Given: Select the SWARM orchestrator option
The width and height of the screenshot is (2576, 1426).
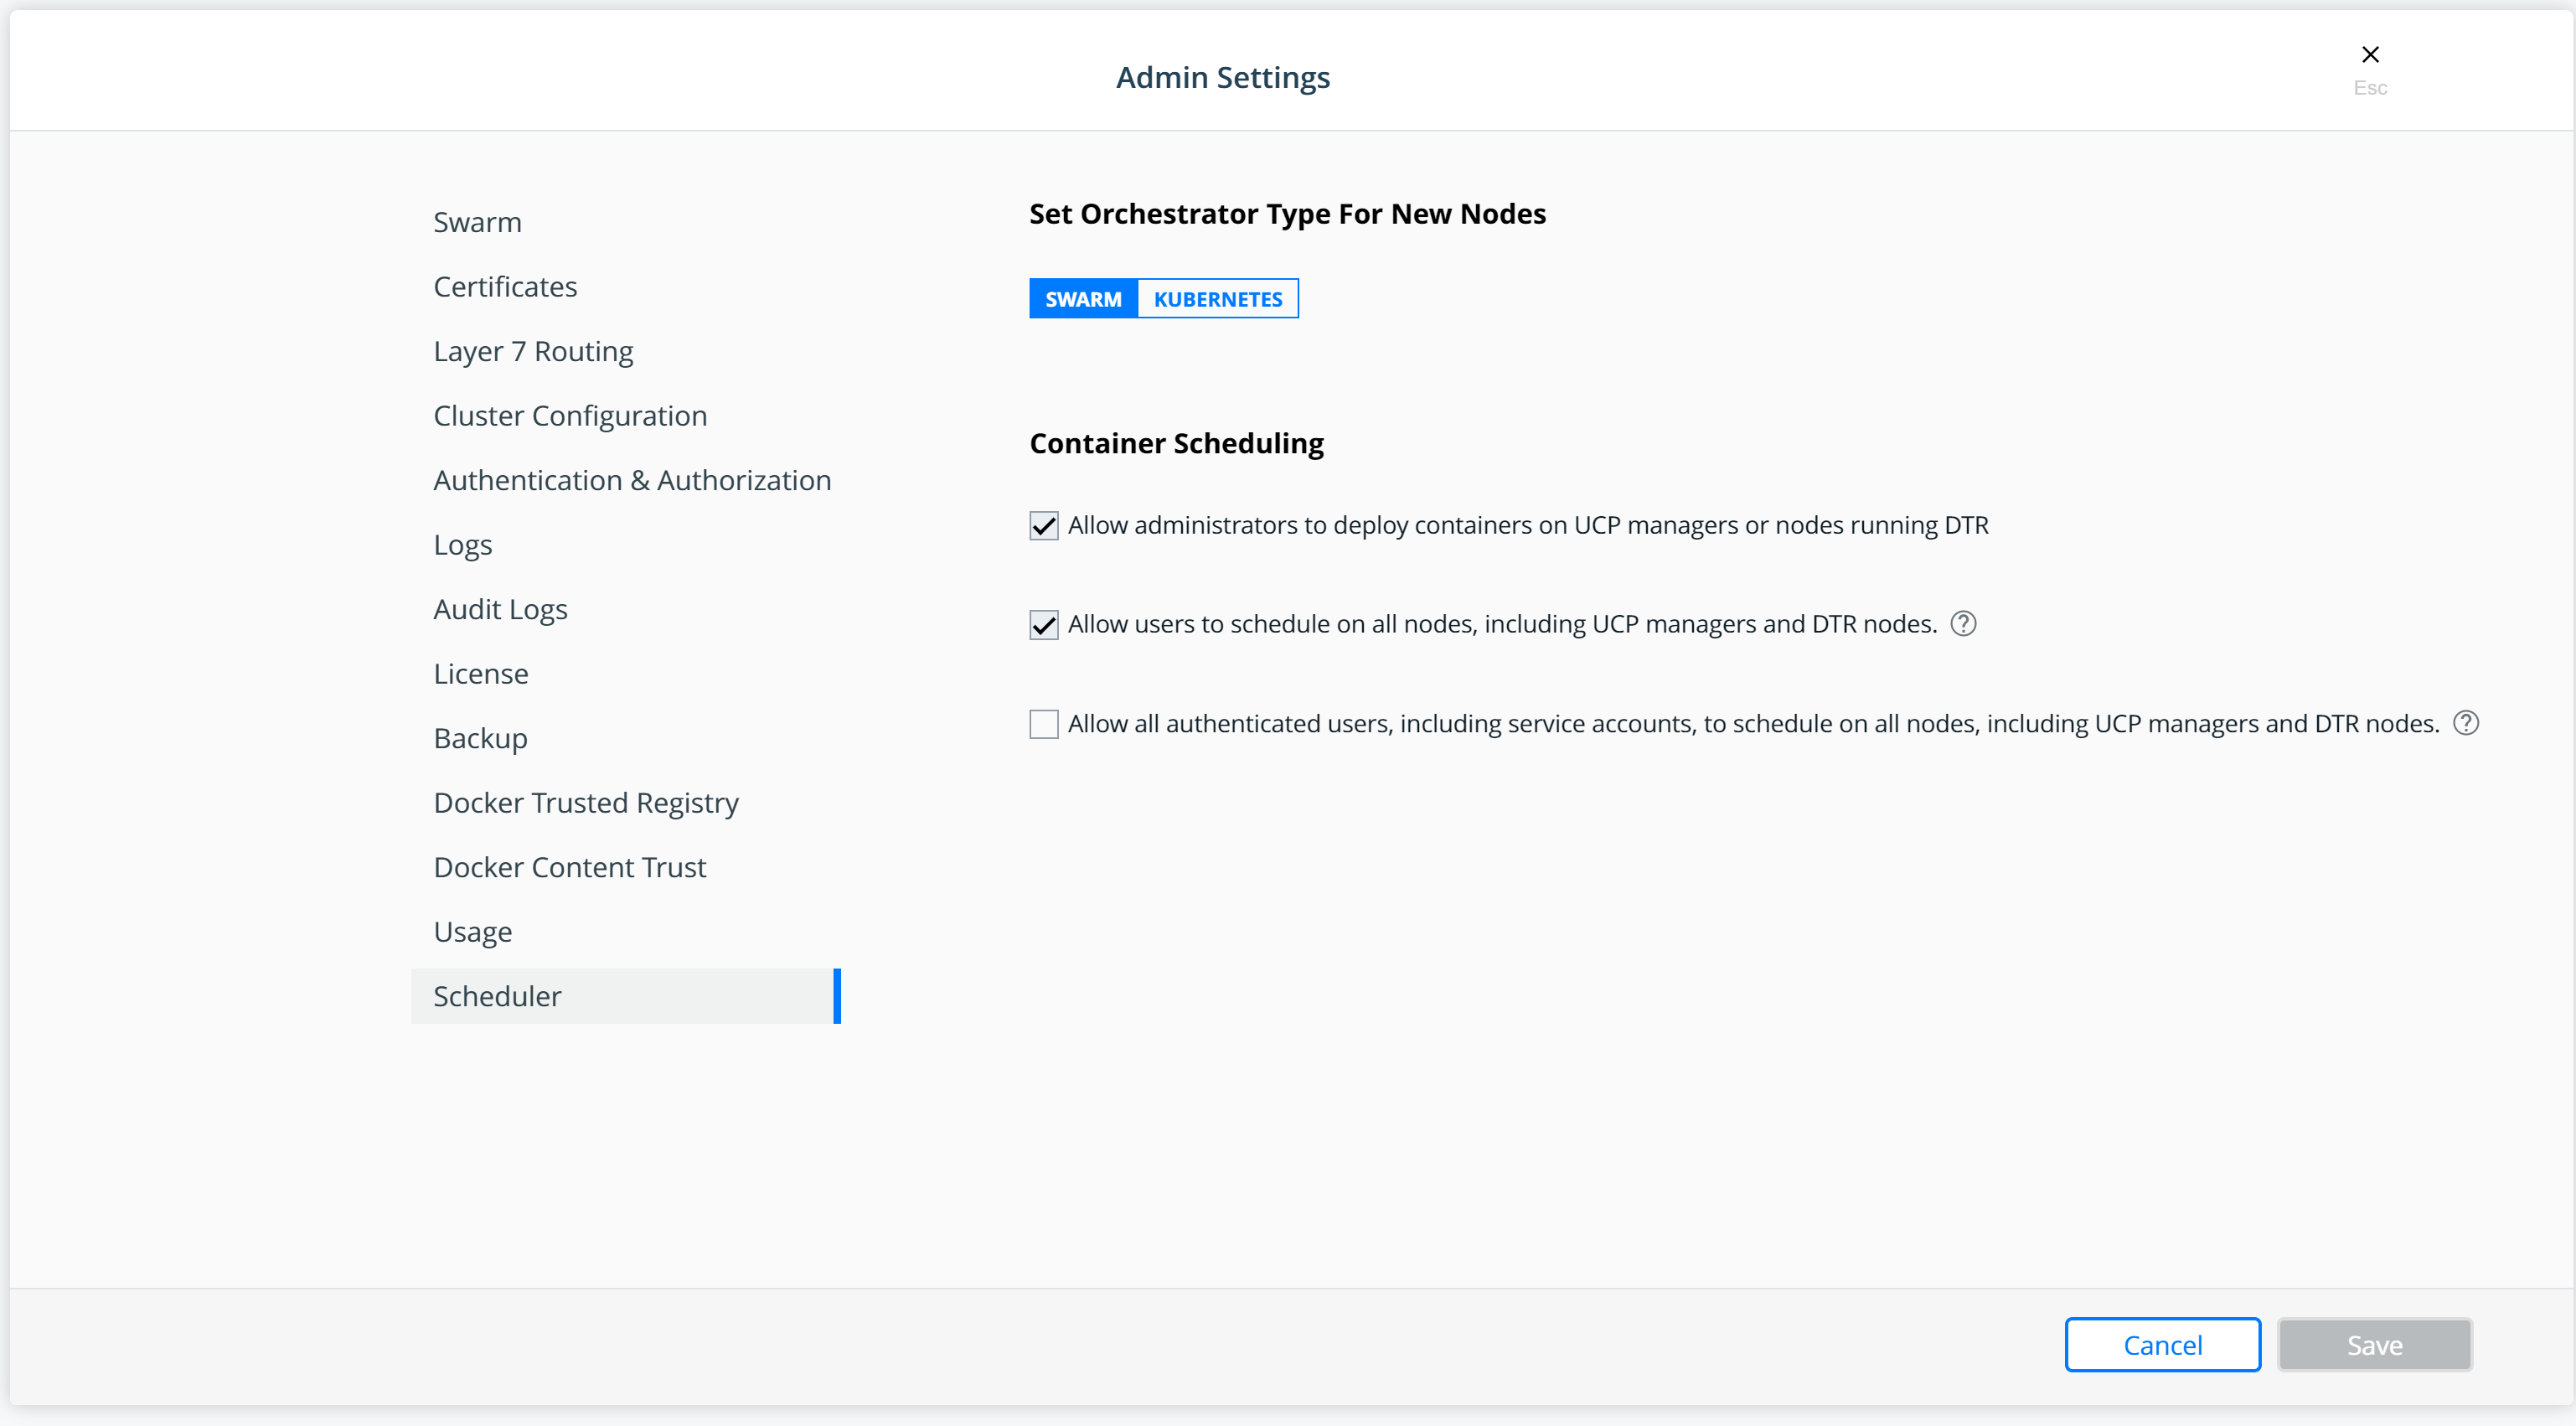Looking at the screenshot, I should (1083, 299).
